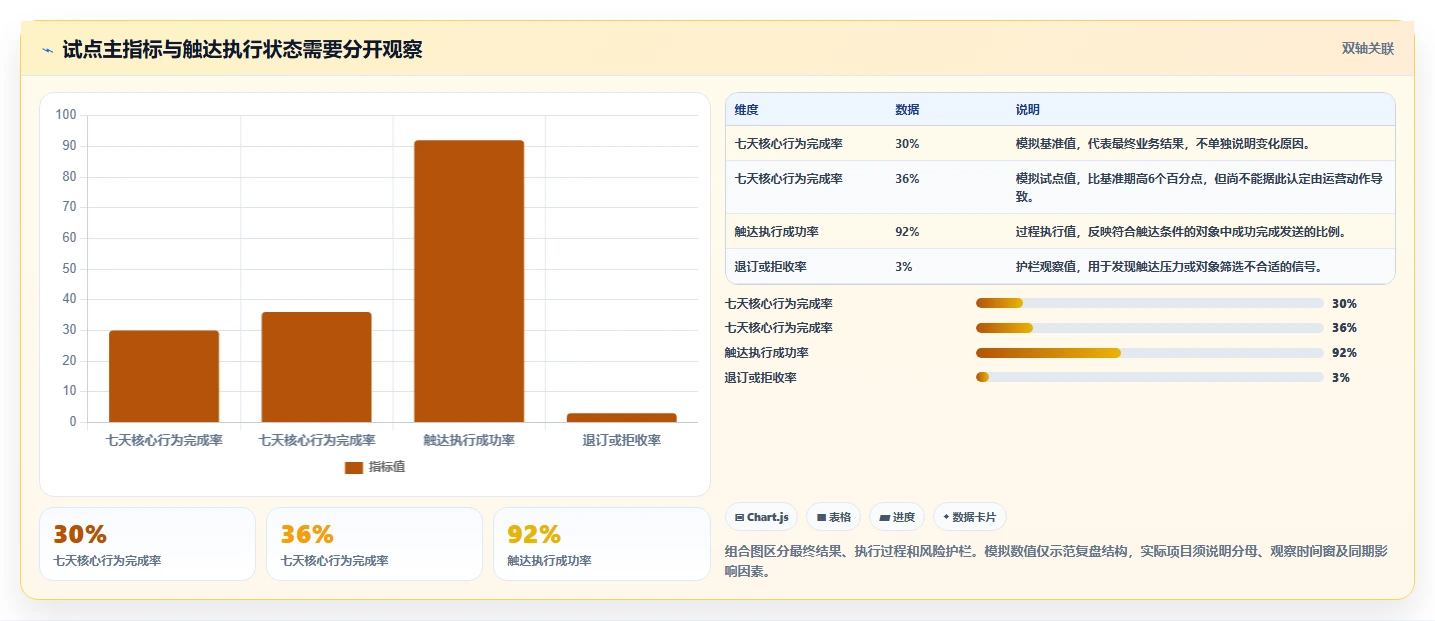Screen dimensions: 1435x621
Task: Click the 数据 column header in the table
Action: pyautogui.click(x=907, y=110)
